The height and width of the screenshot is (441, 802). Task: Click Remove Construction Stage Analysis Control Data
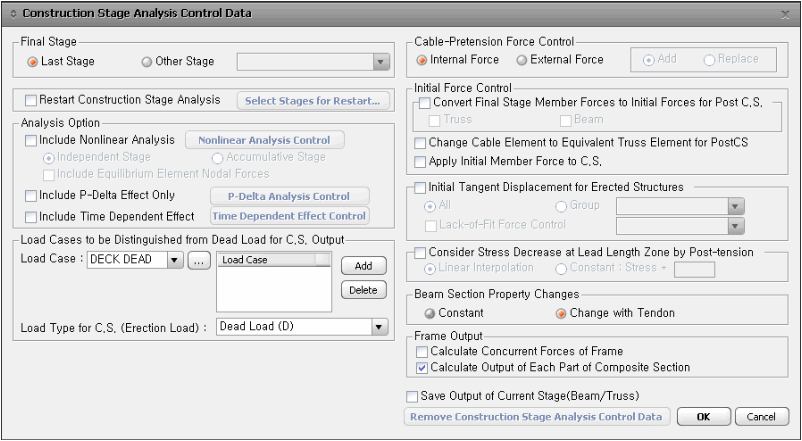[537, 417]
